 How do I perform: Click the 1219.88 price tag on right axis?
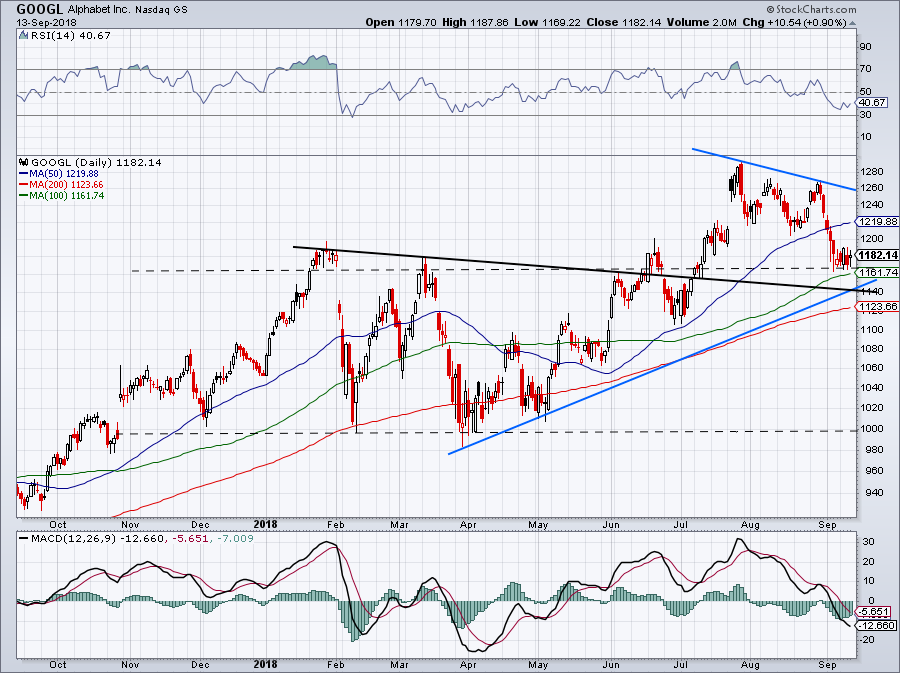point(879,221)
